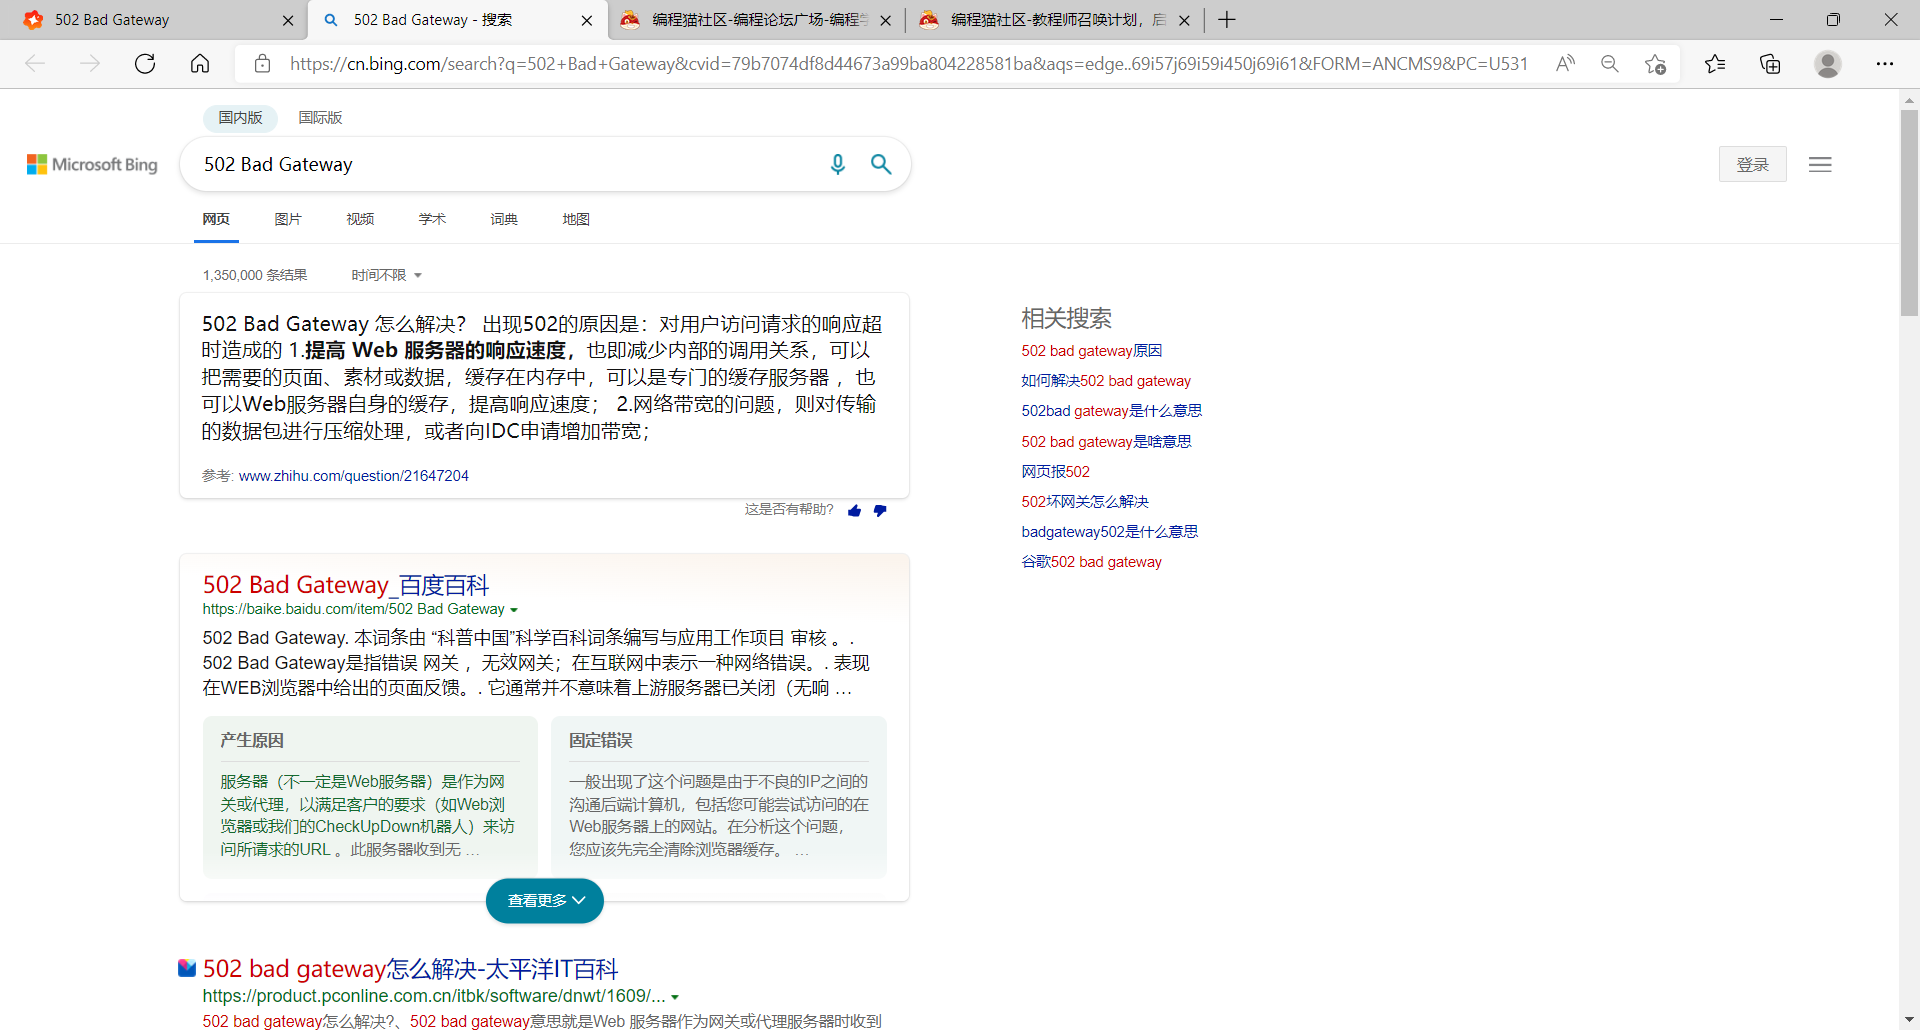
Task: Click related search 'badgateway502是什么意思'
Action: tap(1110, 532)
